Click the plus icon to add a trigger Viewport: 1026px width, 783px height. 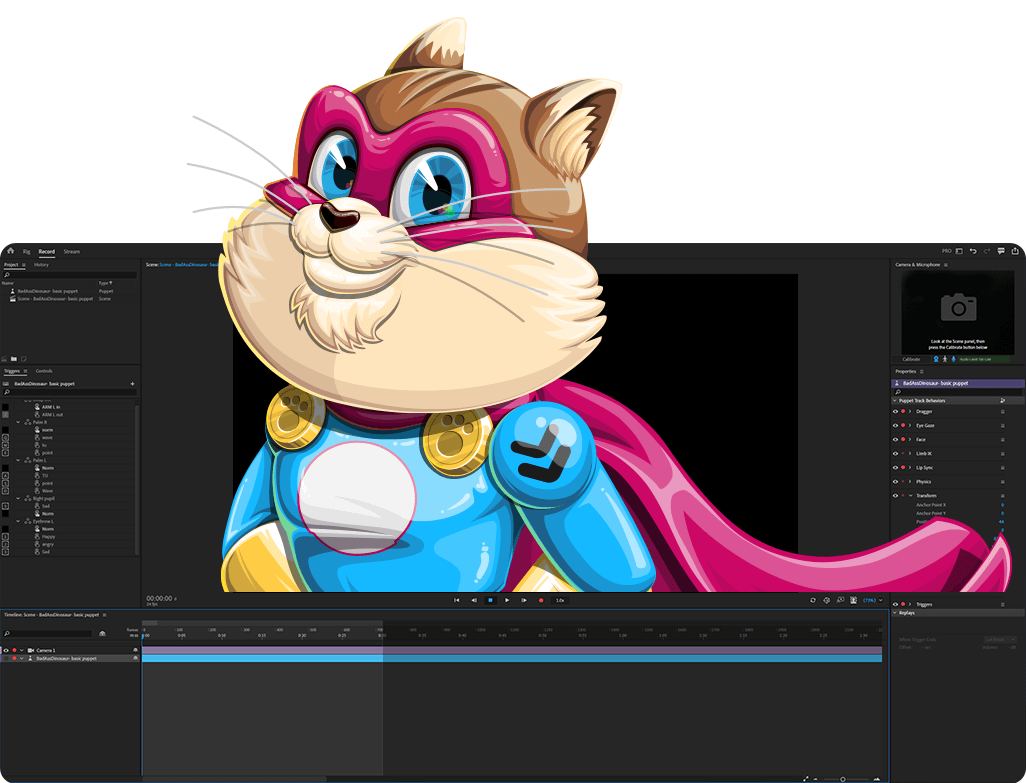(132, 383)
